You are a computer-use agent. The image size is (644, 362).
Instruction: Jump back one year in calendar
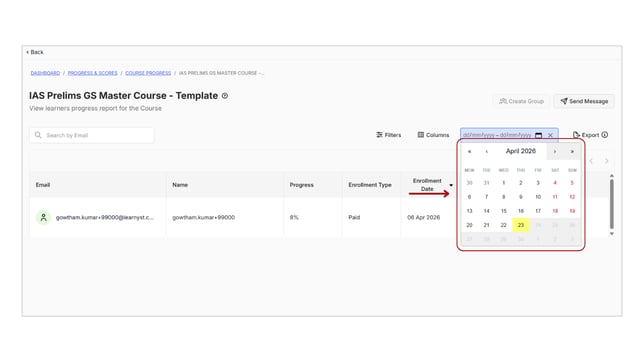click(469, 152)
